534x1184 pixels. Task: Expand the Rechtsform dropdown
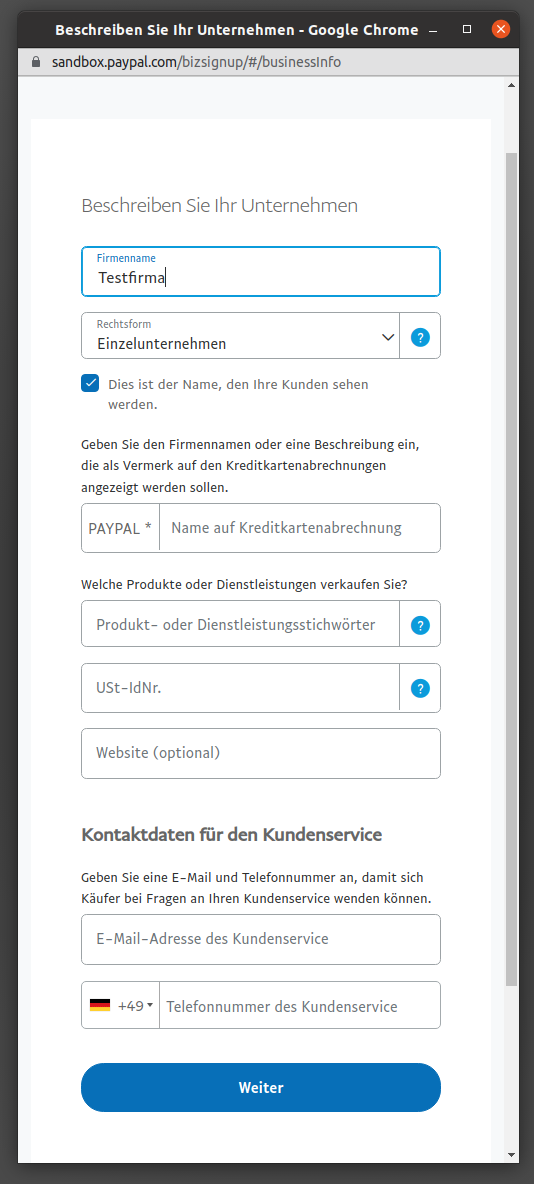(x=240, y=336)
